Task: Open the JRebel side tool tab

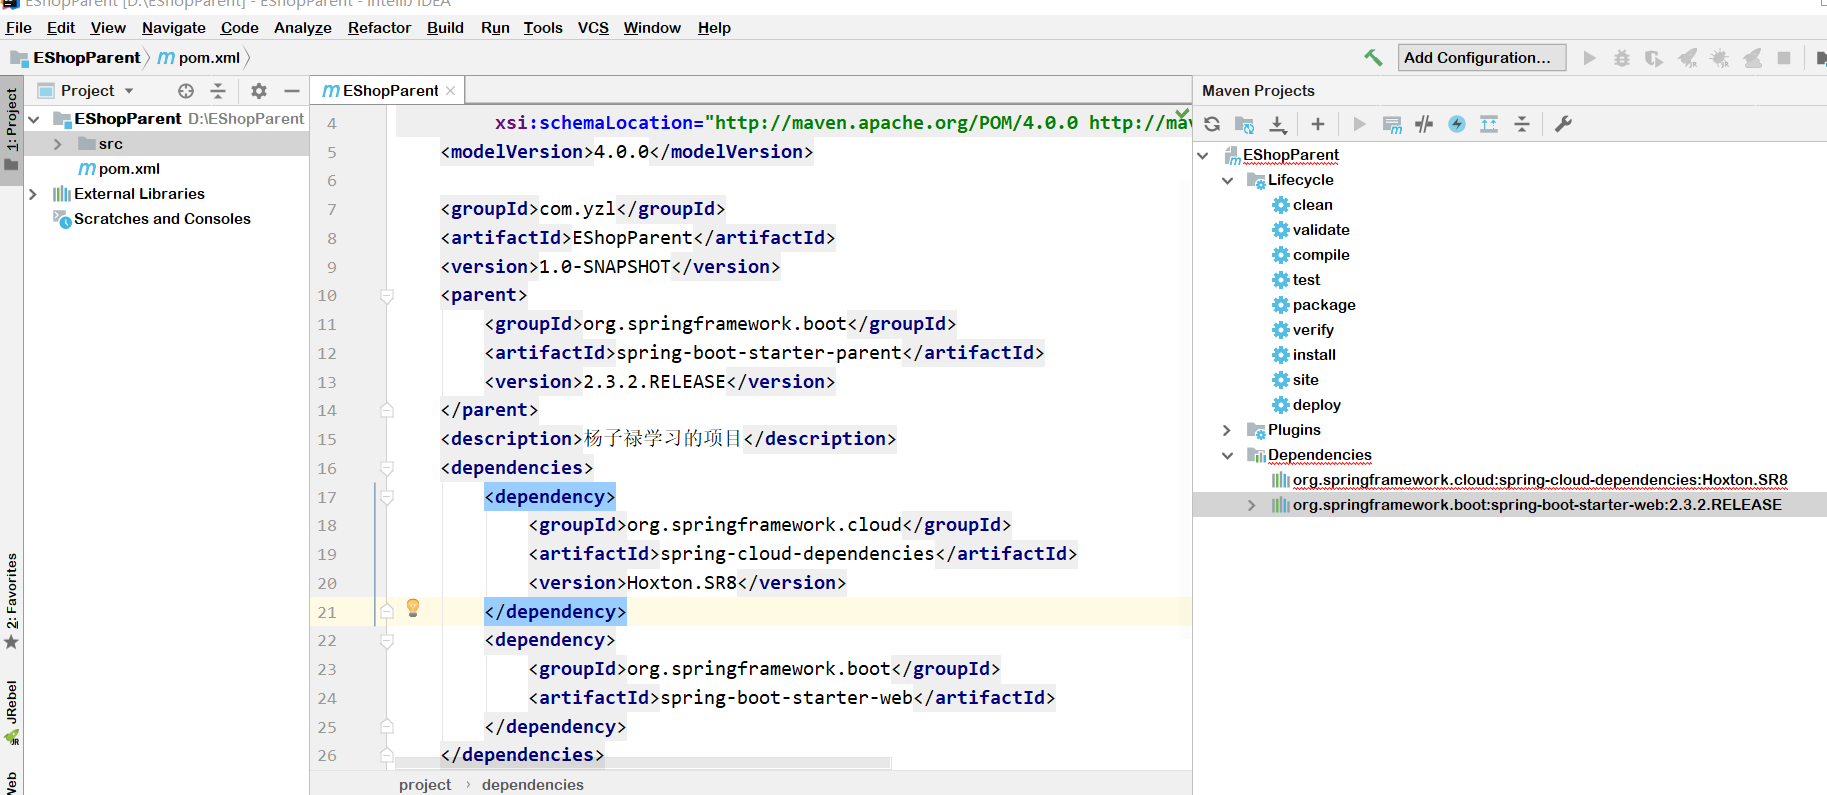Action: pyautogui.click(x=12, y=712)
